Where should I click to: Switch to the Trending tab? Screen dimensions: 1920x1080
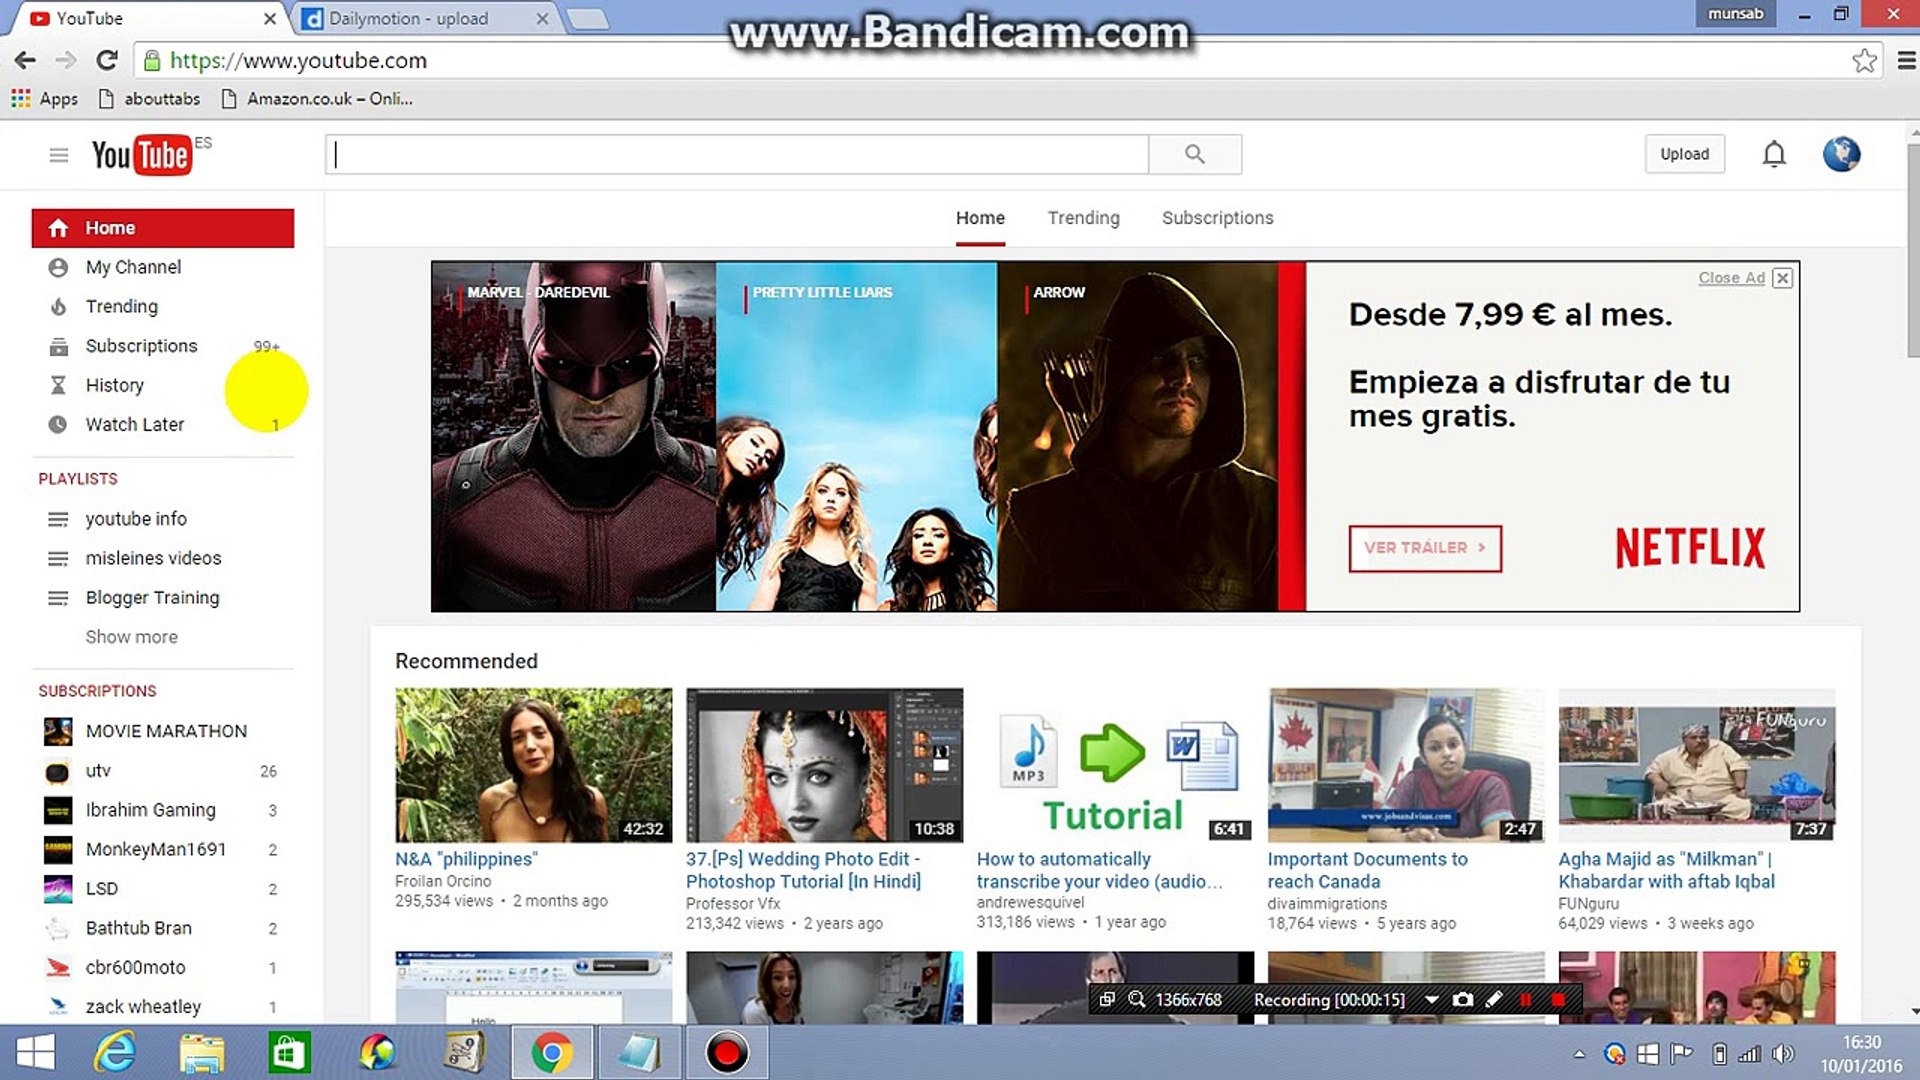pyautogui.click(x=1083, y=218)
